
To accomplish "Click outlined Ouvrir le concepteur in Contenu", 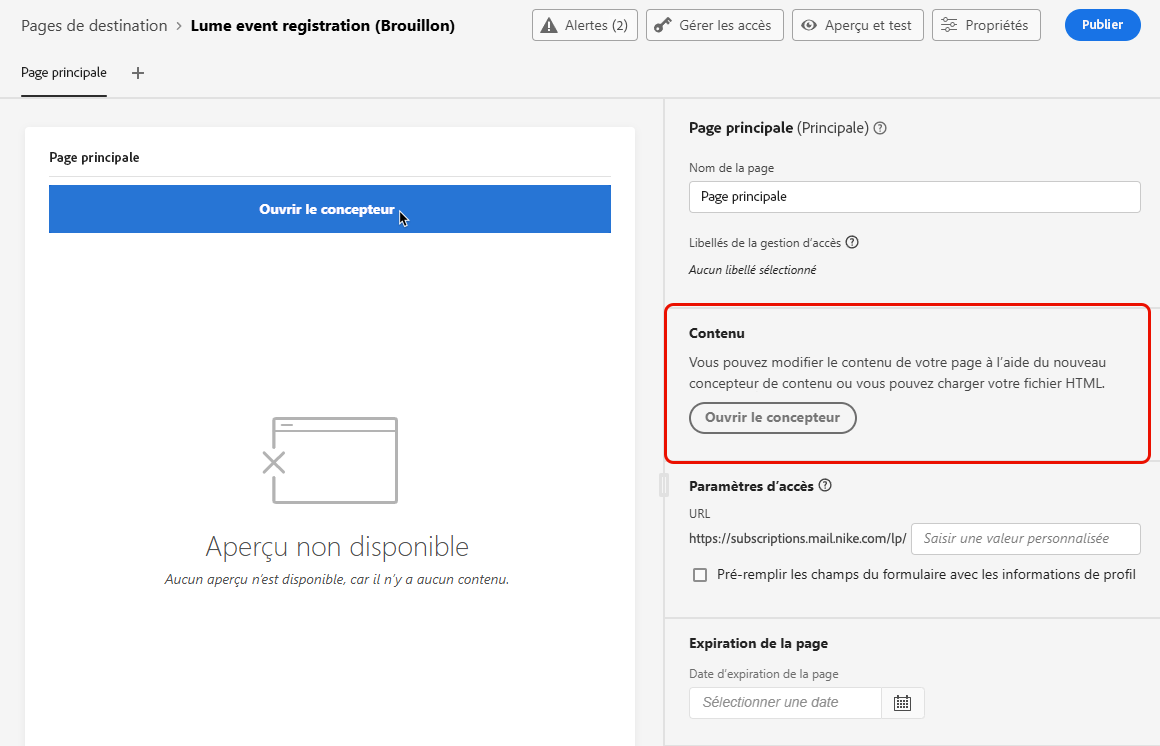I will [772, 418].
